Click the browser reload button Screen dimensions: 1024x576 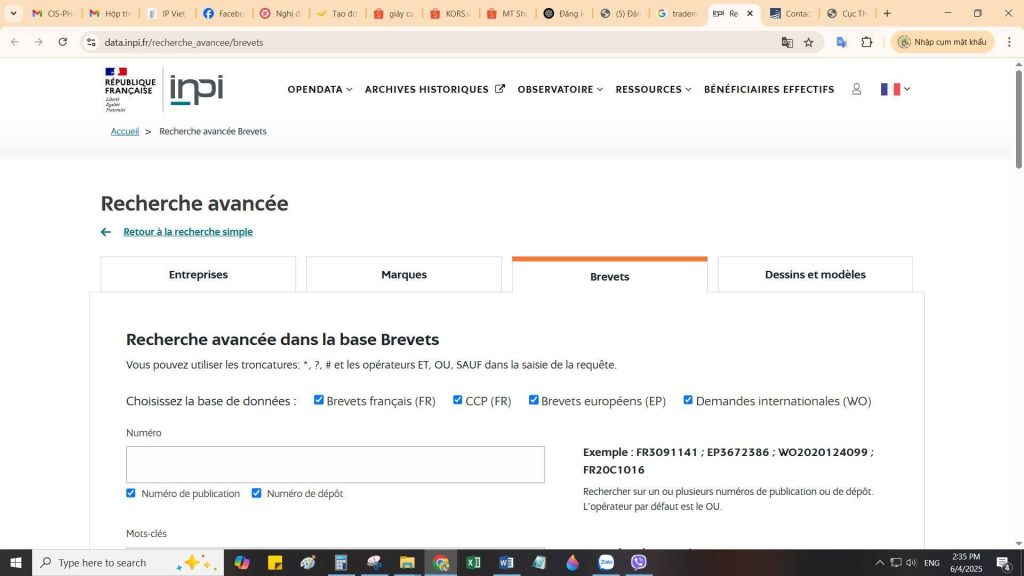(x=63, y=42)
